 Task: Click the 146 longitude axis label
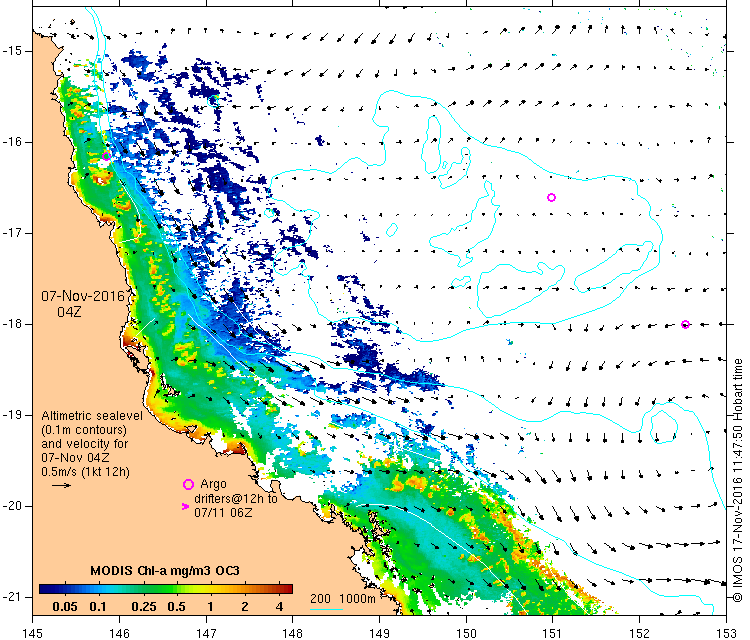tap(119, 633)
